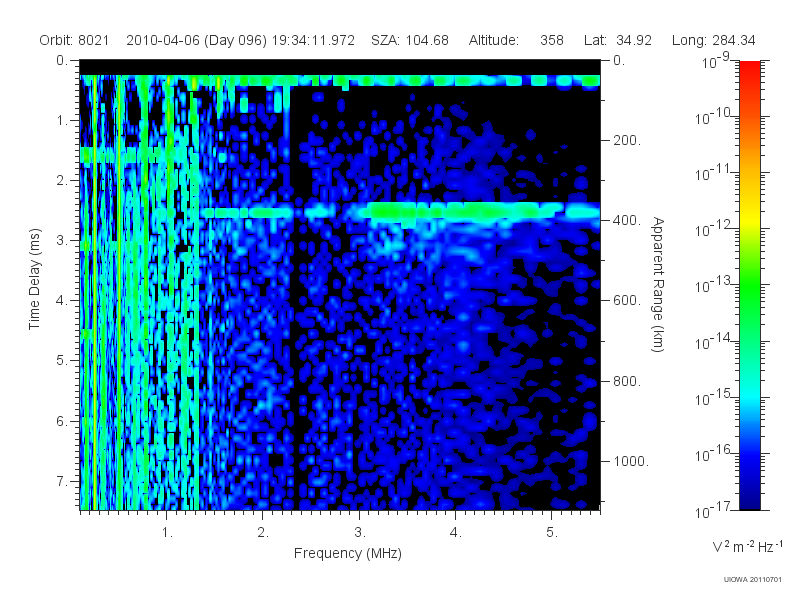Viewport: 800px width, 600px height.
Task: Select the date '2010-04-06 (Day 096)' text
Action: tap(196, 40)
